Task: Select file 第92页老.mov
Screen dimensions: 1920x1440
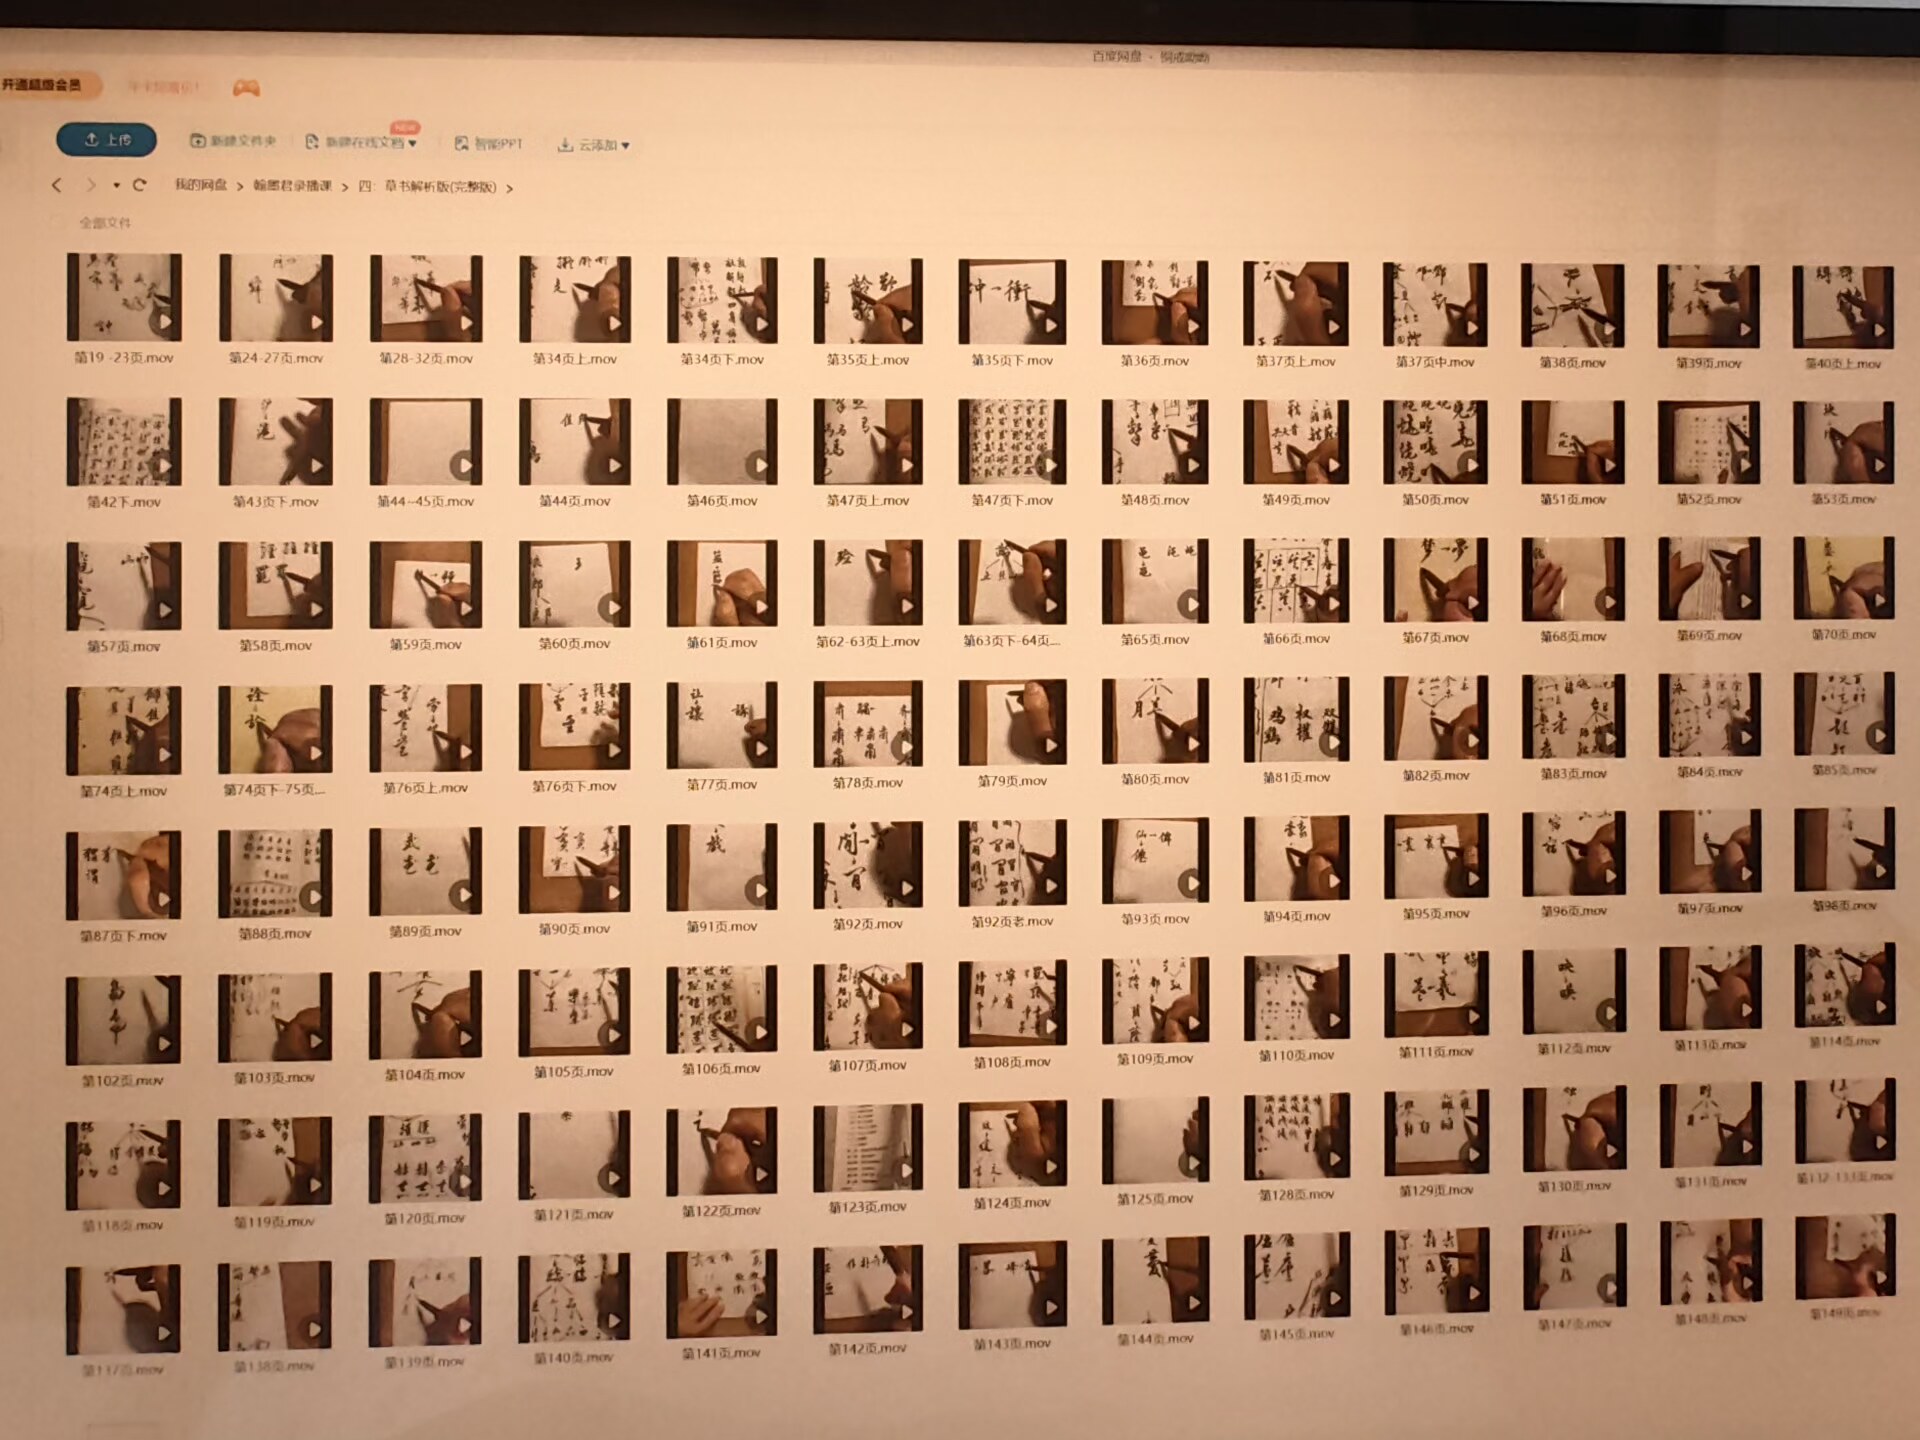Action: pyautogui.click(x=1012, y=862)
